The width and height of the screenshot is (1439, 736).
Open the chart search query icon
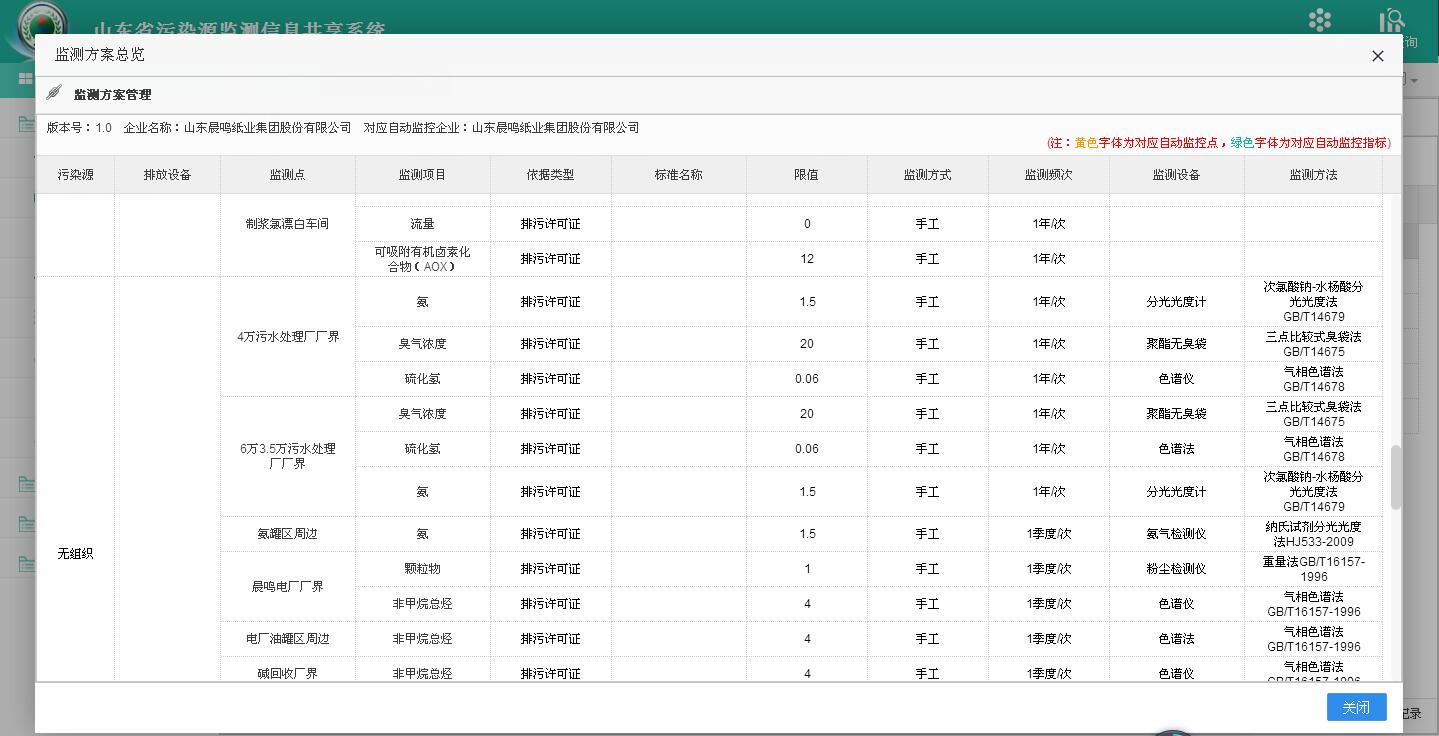pos(1392,20)
